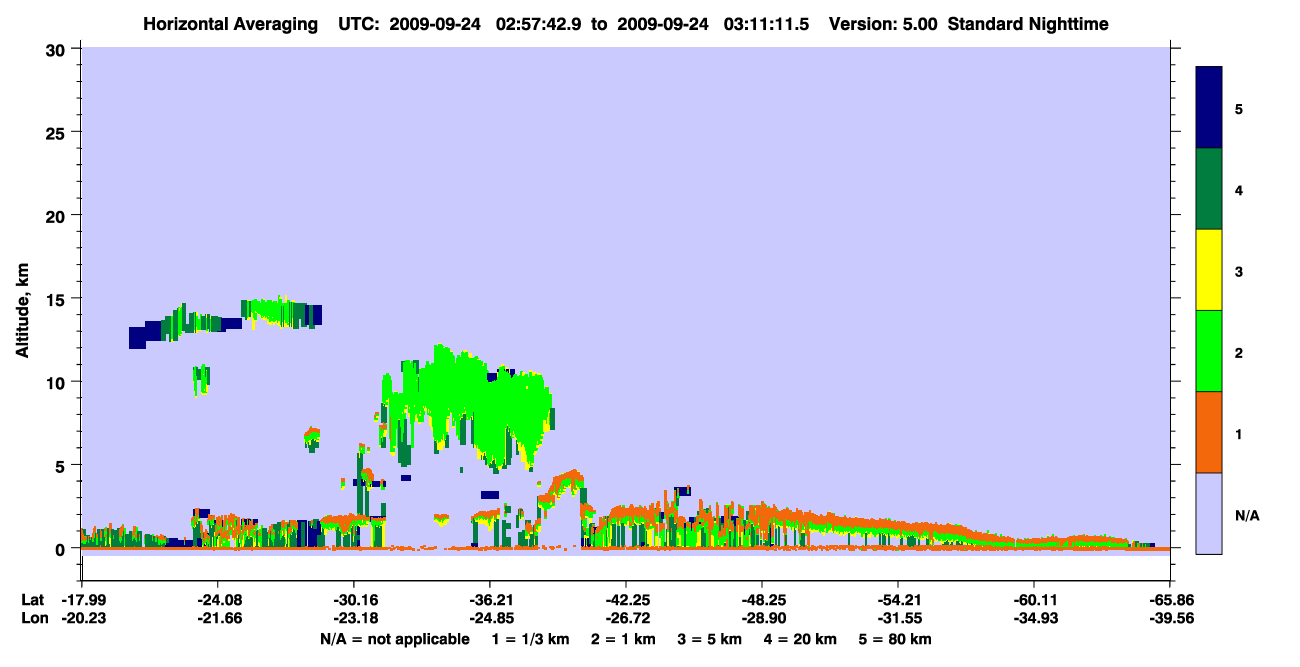Click the start time '02:57:42.9' in the title

[x=539, y=24]
